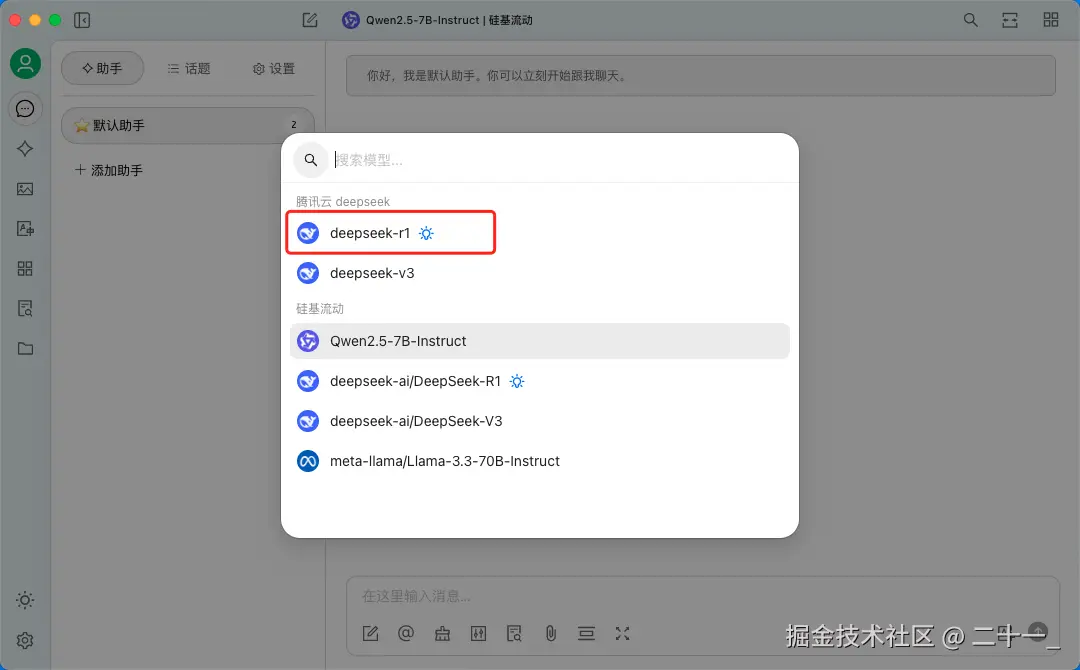Viewport: 1080px width, 670px height.
Task: Click the 硅基流动 group label
Action: 320,308
